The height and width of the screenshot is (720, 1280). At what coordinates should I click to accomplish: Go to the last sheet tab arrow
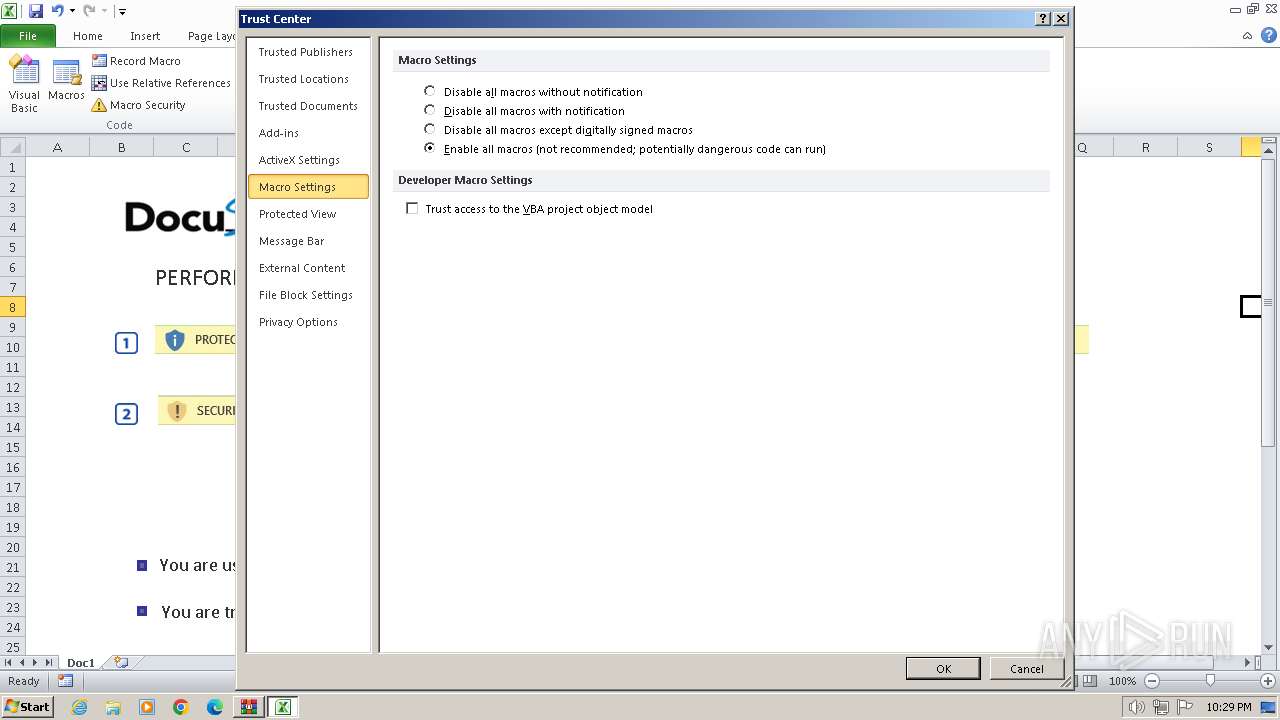click(x=49, y=663)
